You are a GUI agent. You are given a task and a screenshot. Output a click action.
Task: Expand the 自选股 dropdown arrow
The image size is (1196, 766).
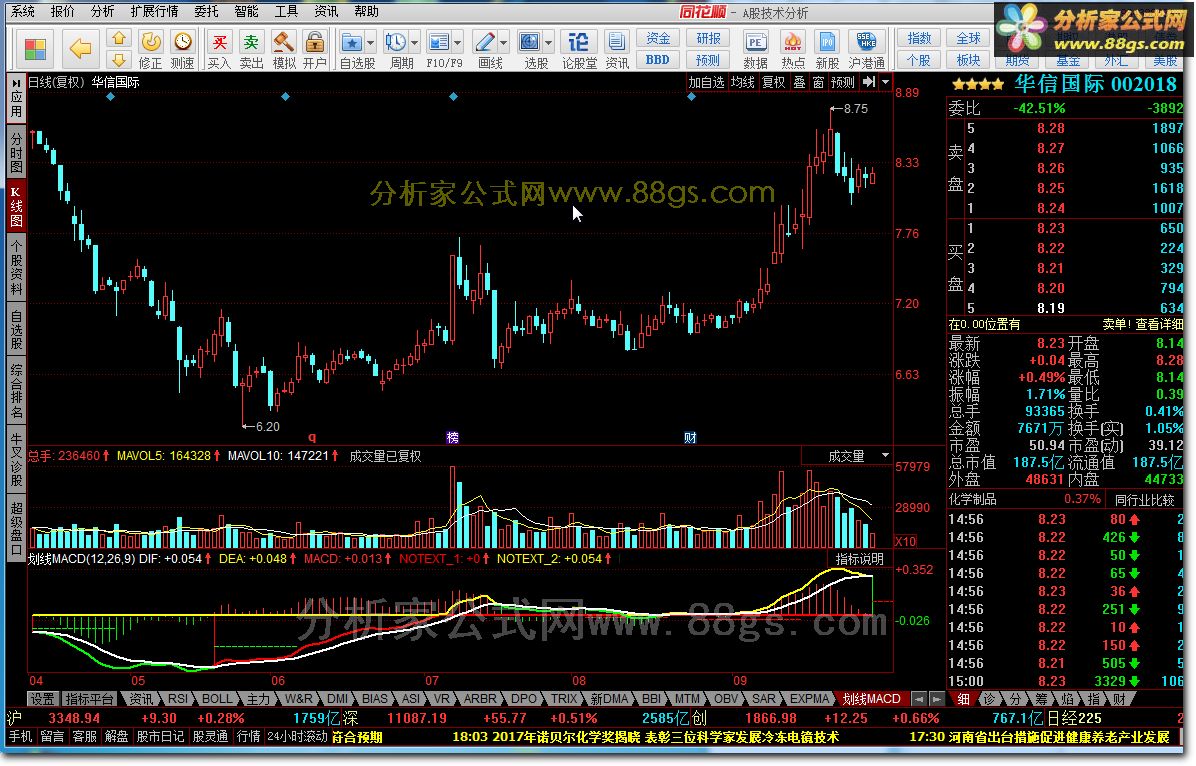[371, 43]
